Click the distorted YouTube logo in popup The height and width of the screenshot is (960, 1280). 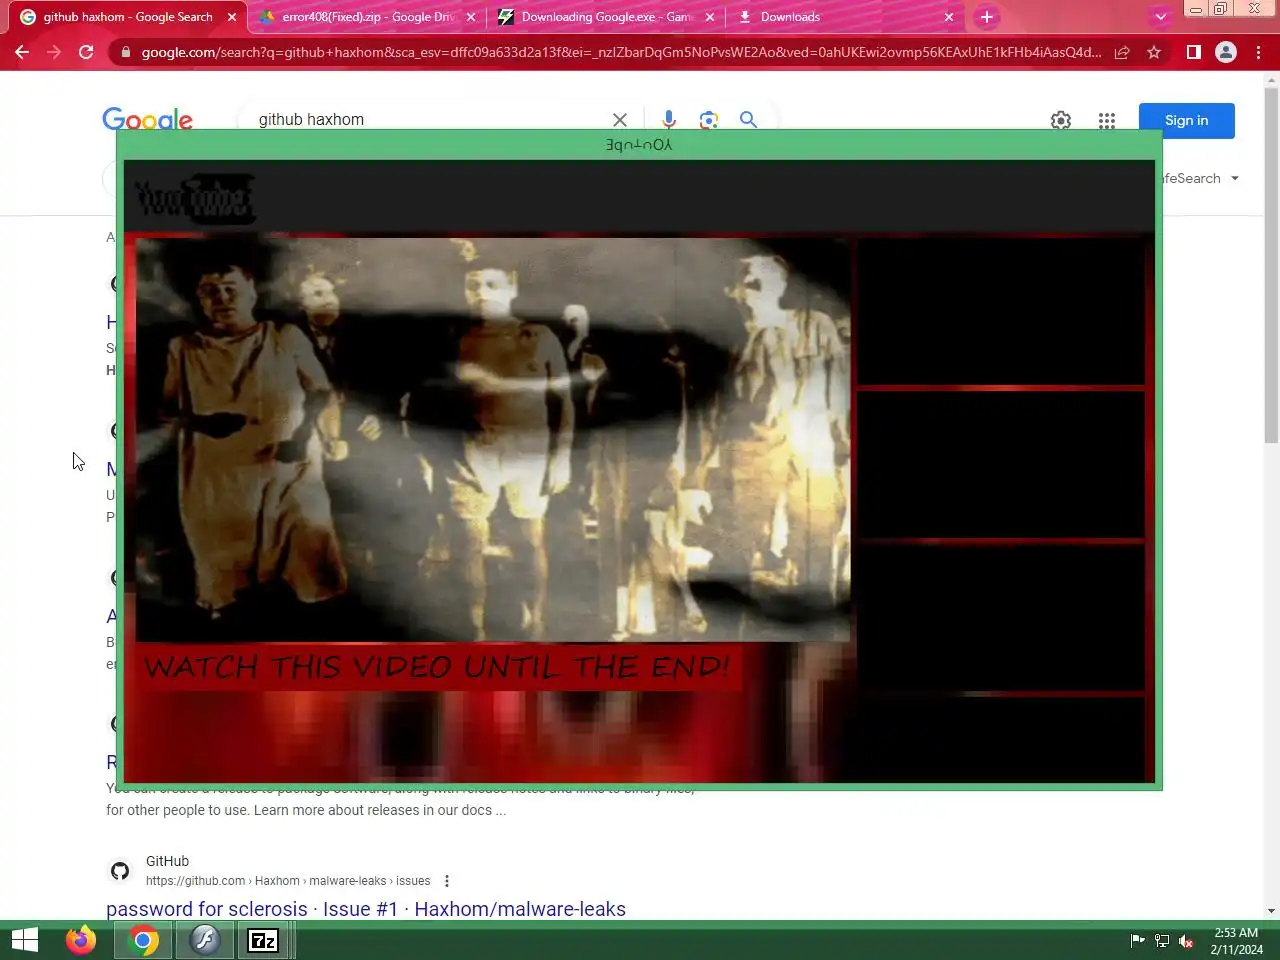click(195, 198)
